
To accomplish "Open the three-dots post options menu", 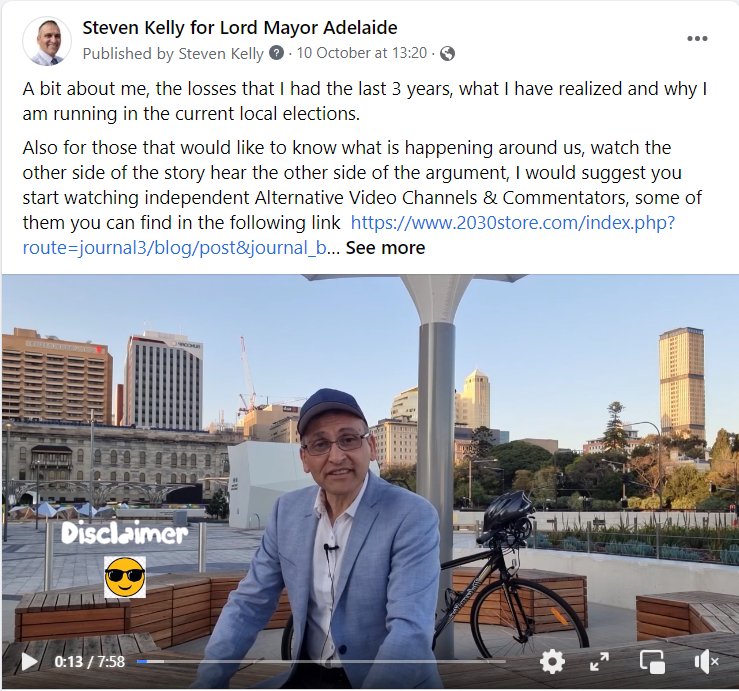I will [x=697, y=39].
